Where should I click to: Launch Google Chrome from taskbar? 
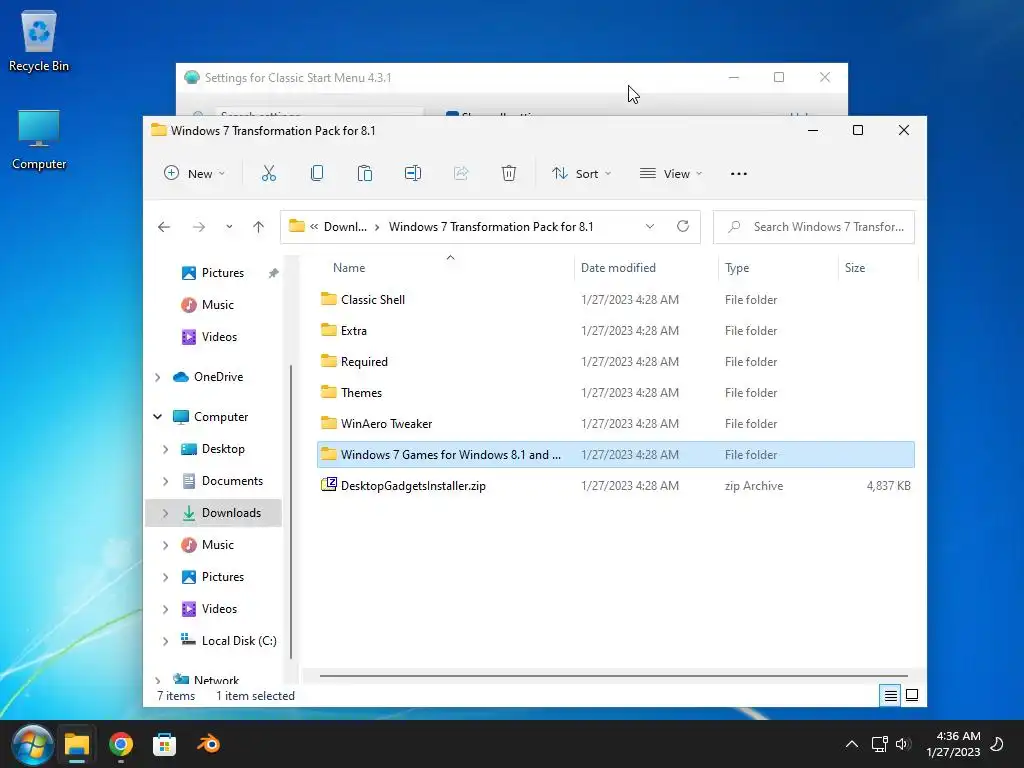pyautogui.click(x=121, y=744)
